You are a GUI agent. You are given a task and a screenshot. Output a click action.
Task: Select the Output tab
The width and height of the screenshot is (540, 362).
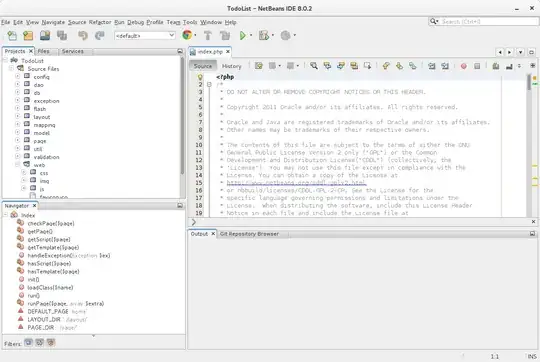pyautogui.click(x=199, y=234)
